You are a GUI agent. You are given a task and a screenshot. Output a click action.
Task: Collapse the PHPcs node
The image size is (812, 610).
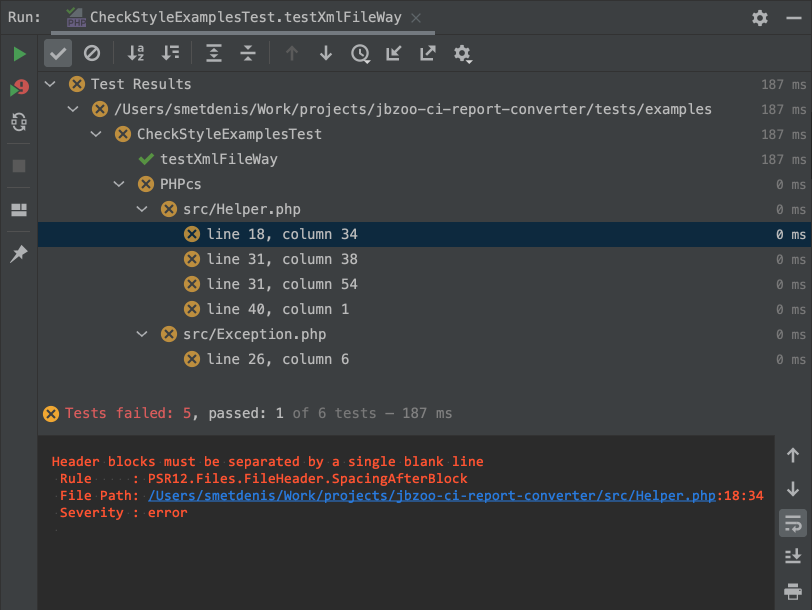[x=119, y=184]
